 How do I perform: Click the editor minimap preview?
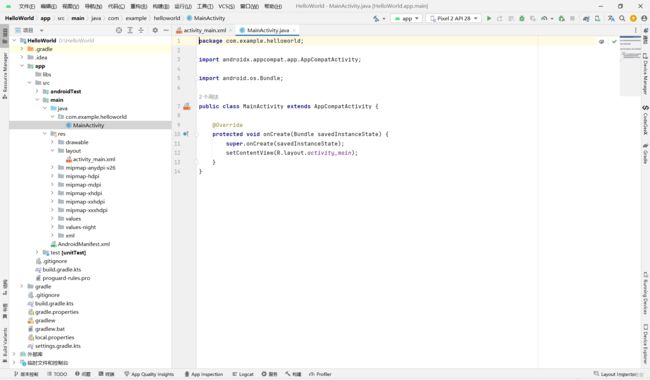pos(630,66)
